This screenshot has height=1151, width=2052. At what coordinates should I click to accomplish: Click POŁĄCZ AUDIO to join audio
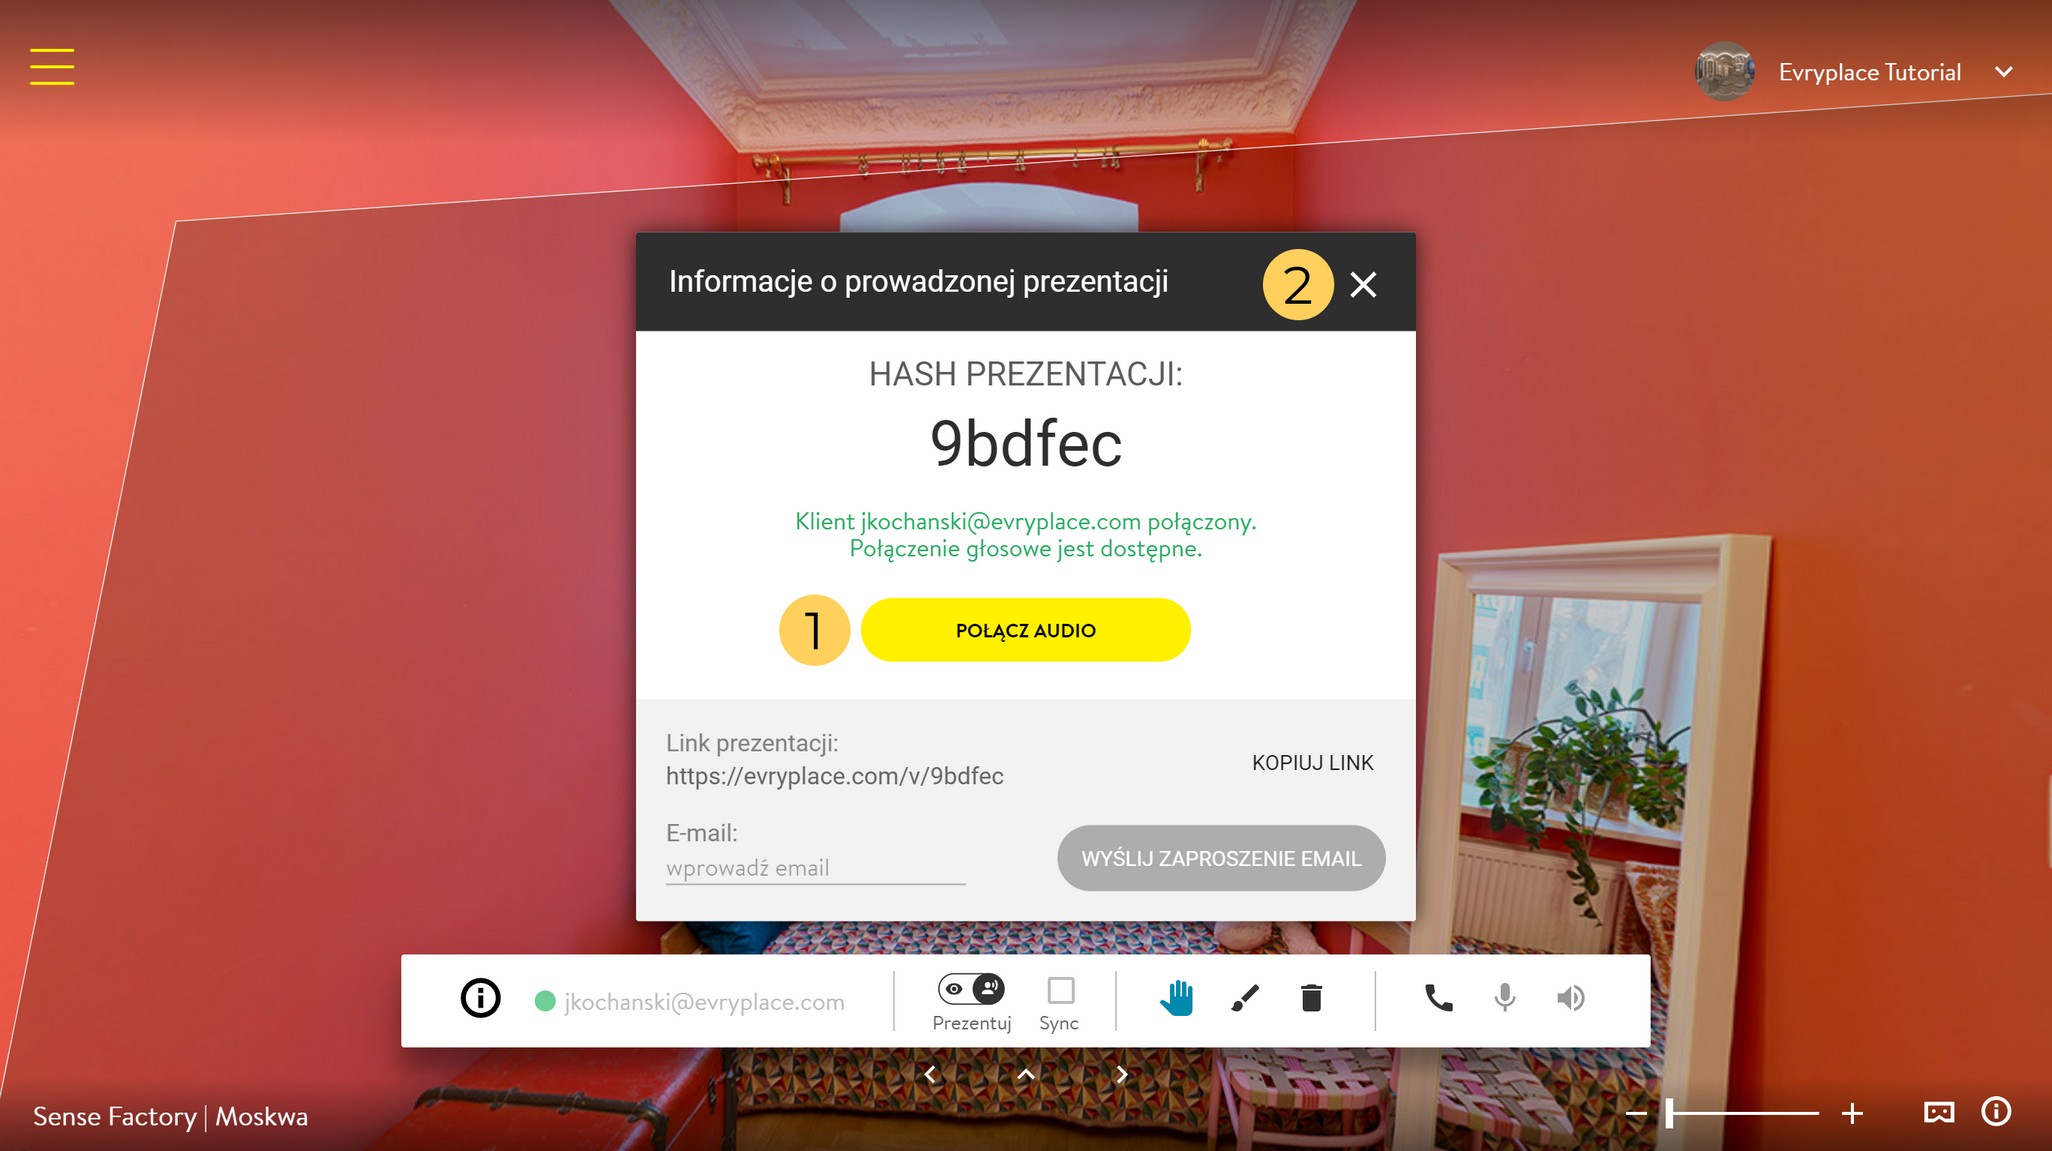(x=1025, y=630)
